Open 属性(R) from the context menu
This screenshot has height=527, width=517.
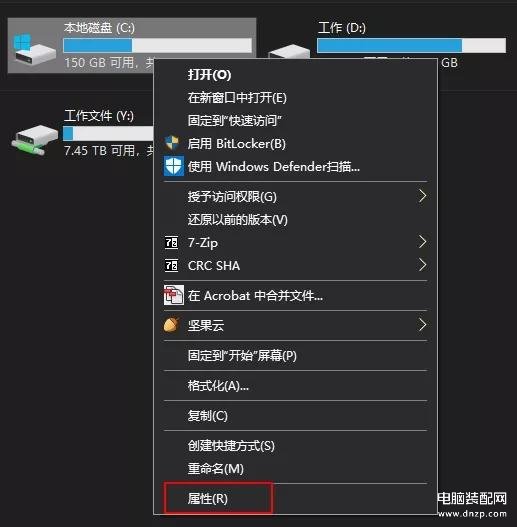tap(207, 499)
